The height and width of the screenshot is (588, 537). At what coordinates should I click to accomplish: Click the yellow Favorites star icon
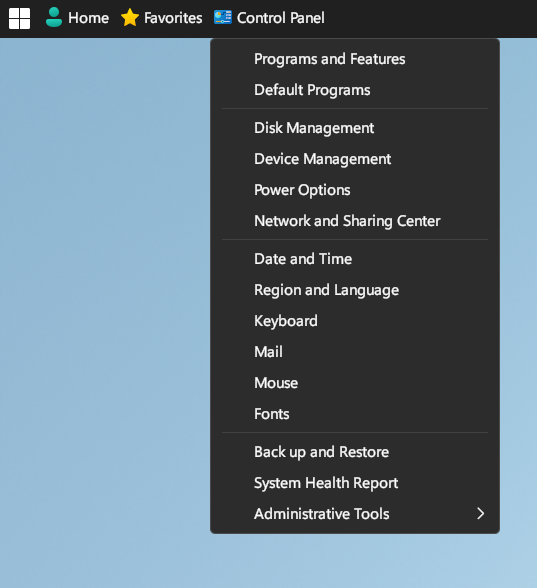[x=130, y=18]
